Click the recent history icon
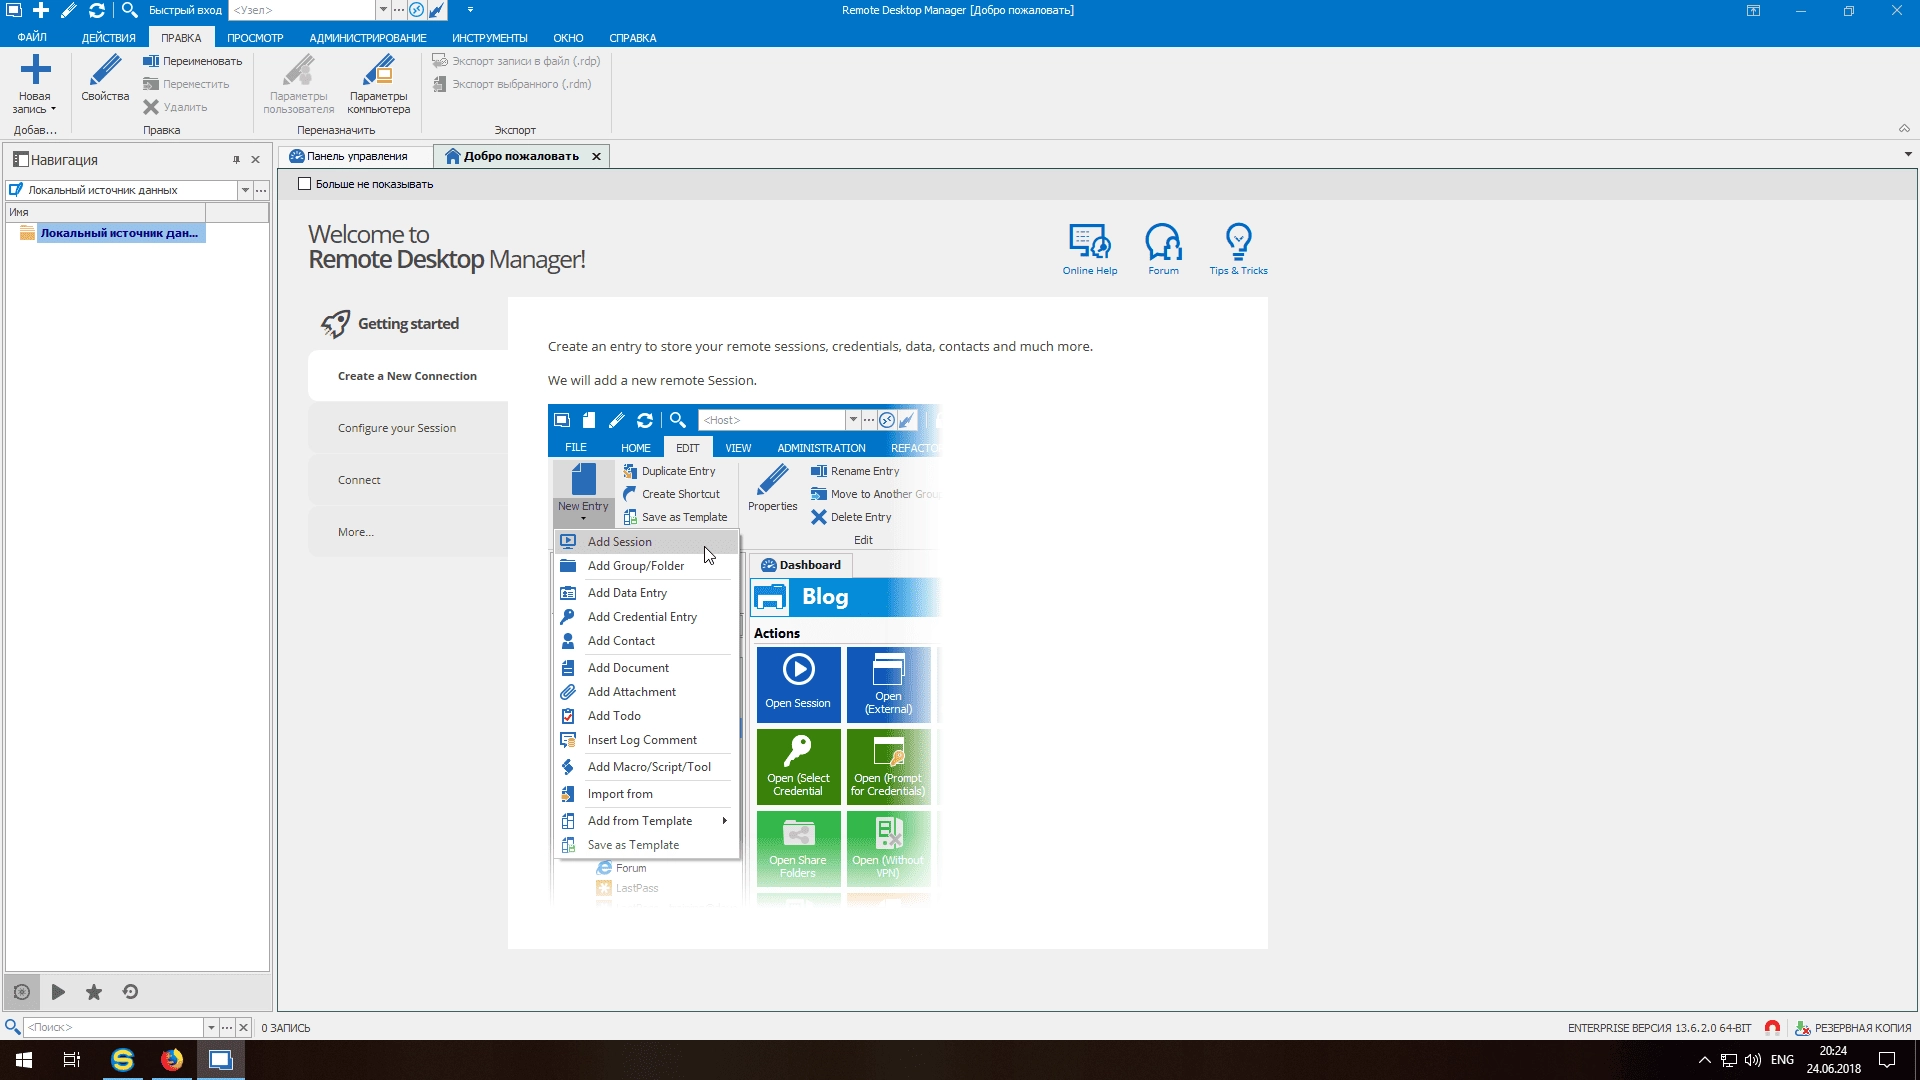 130,992
